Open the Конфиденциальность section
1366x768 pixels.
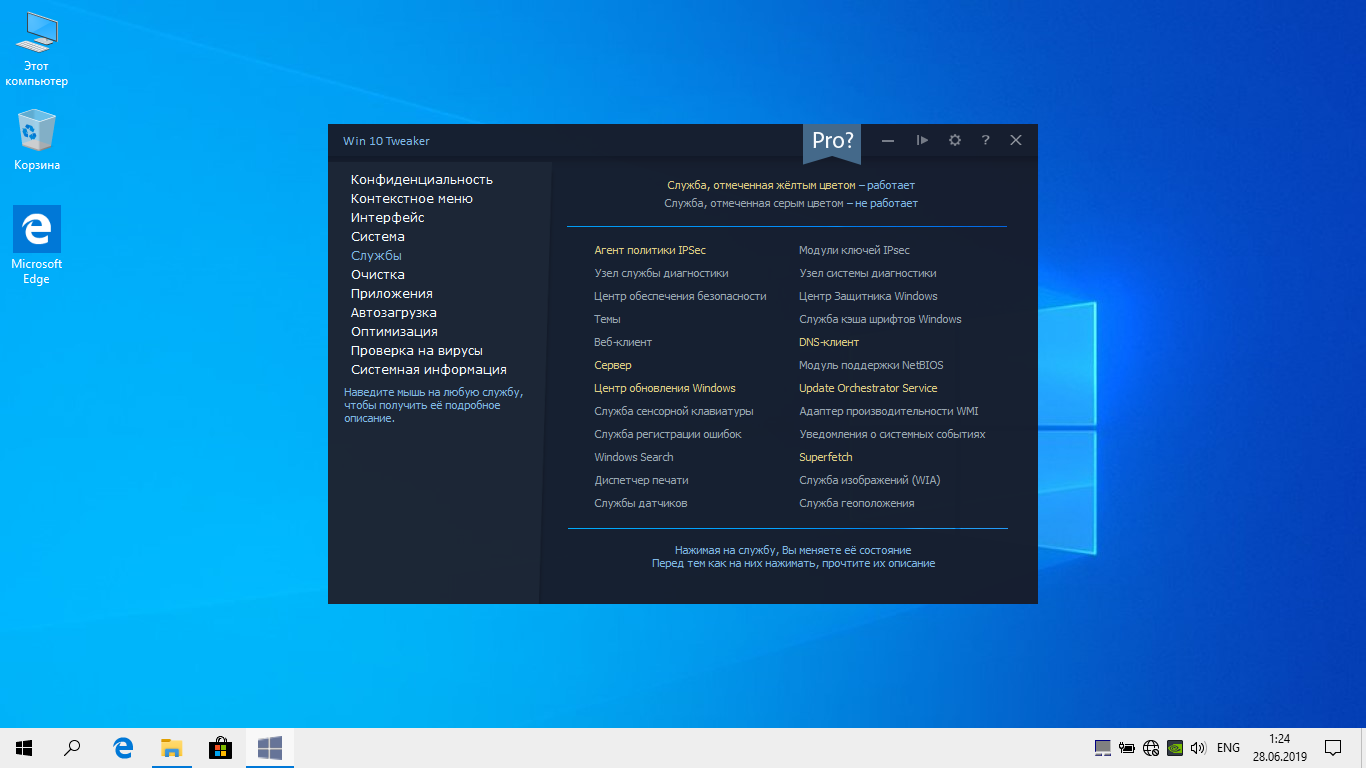[421, 180]
